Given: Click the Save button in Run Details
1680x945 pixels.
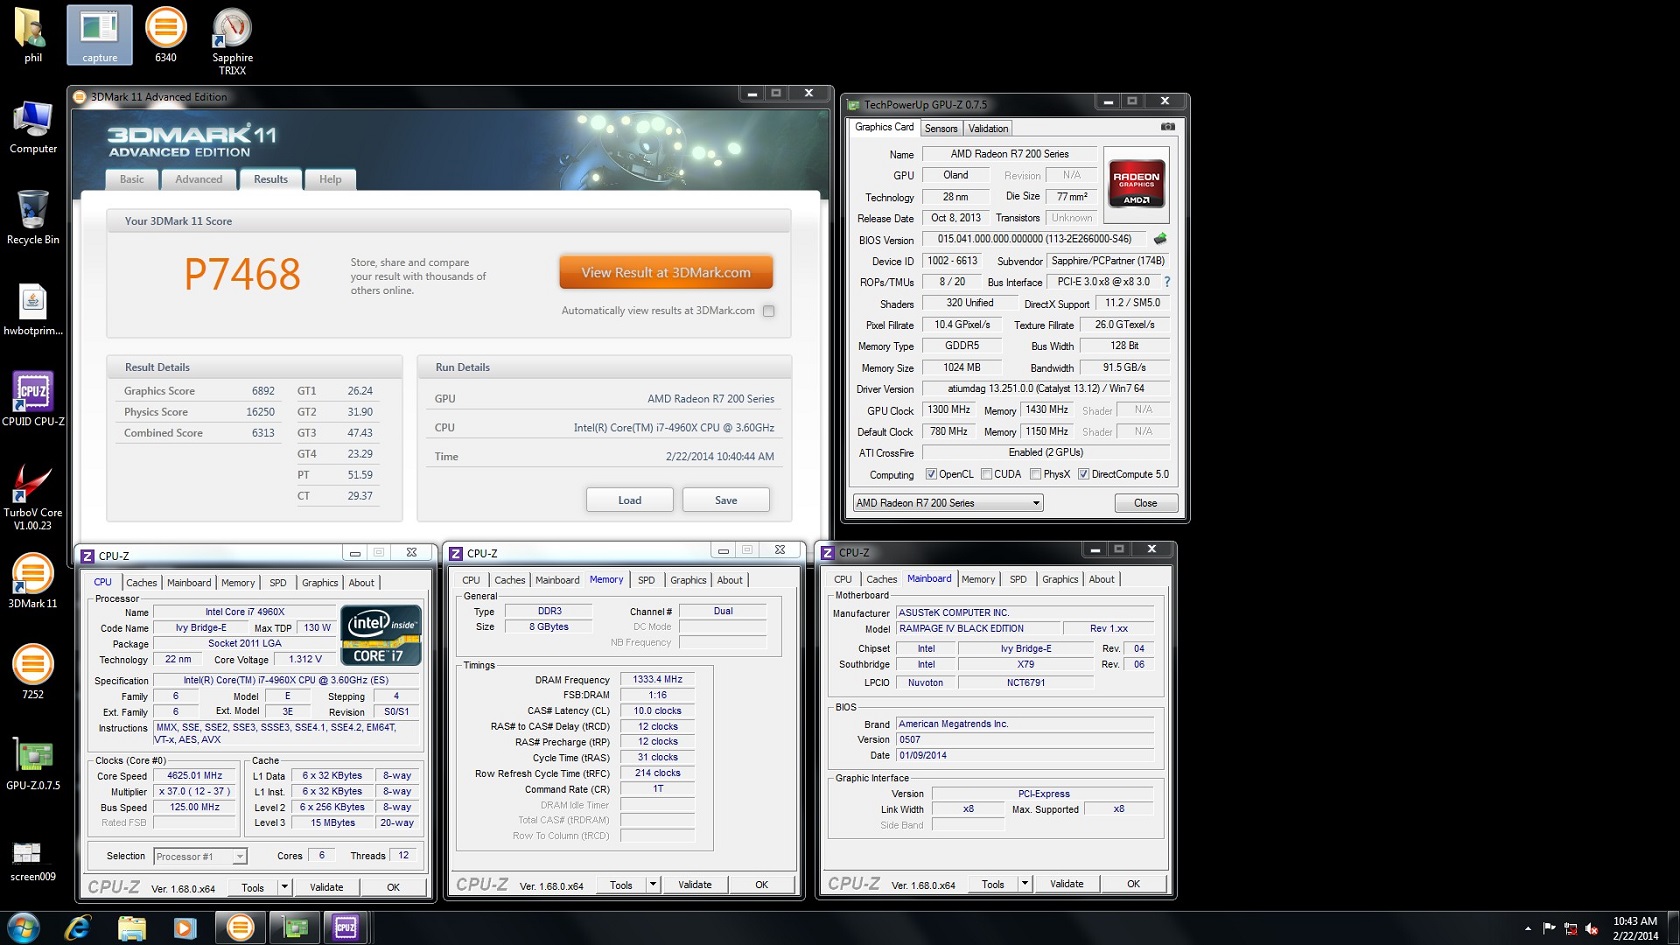Looking at the screenshot, I should coord(726,500).
